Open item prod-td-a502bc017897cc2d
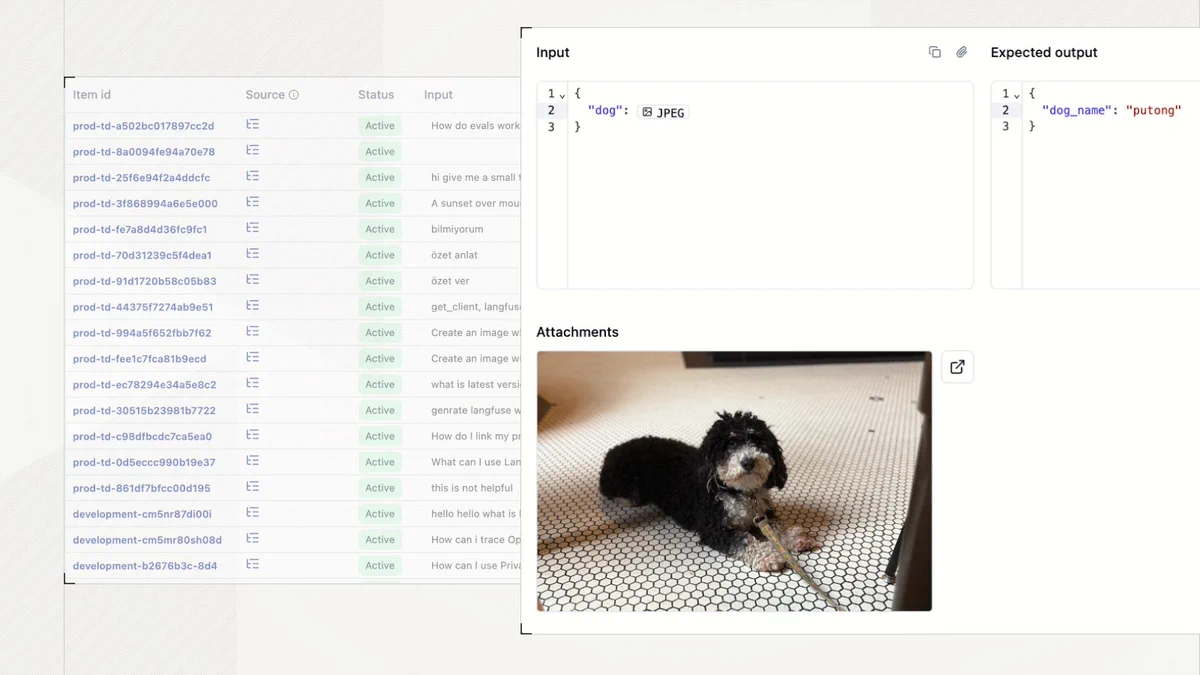Screen dimensions: 1200x675 point(143,126)
